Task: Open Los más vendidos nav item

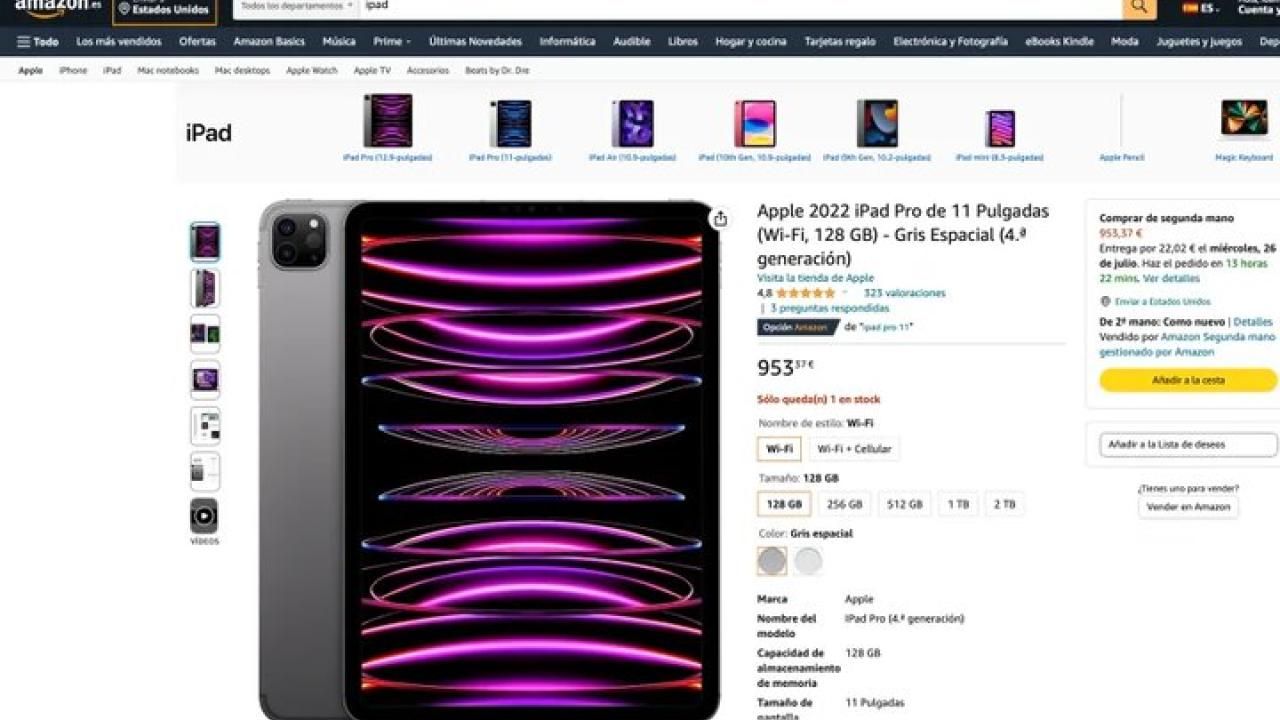Action: (x=119, y=42)
